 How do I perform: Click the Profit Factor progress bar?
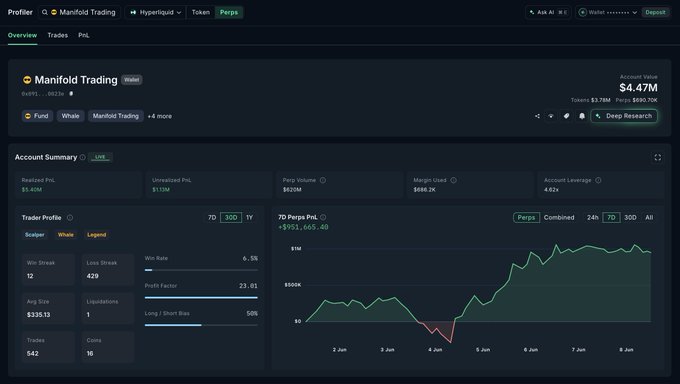[x=201, y=298]
